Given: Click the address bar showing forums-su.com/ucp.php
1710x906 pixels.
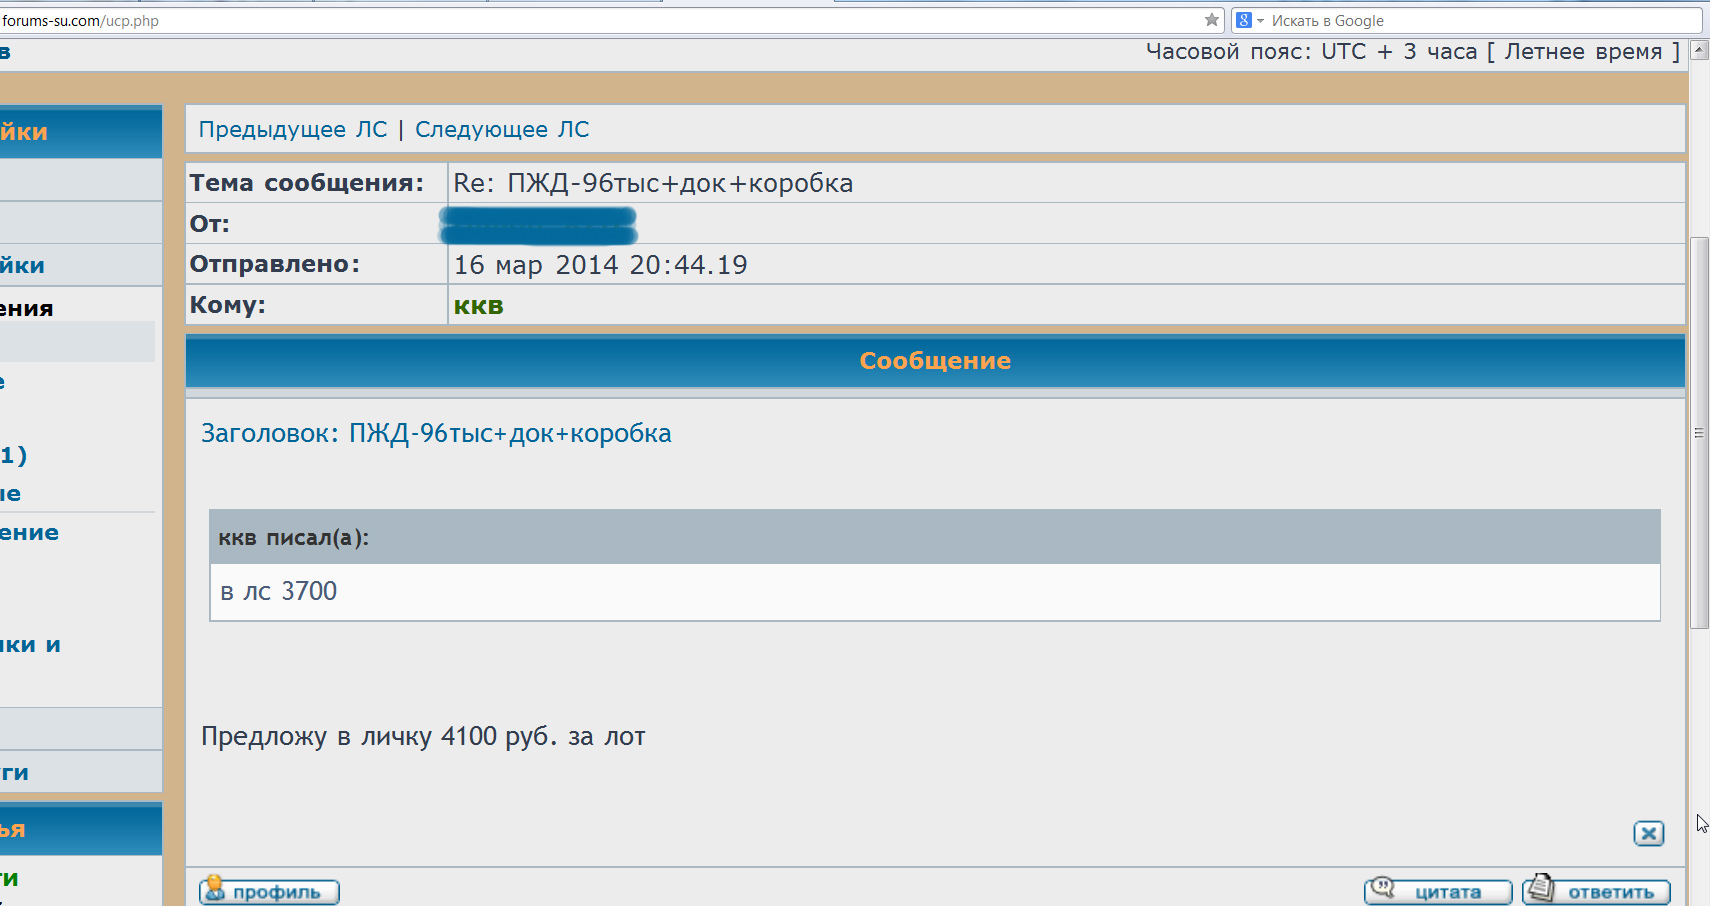Looking at the screenshot, I should click(x=600, y=21).
